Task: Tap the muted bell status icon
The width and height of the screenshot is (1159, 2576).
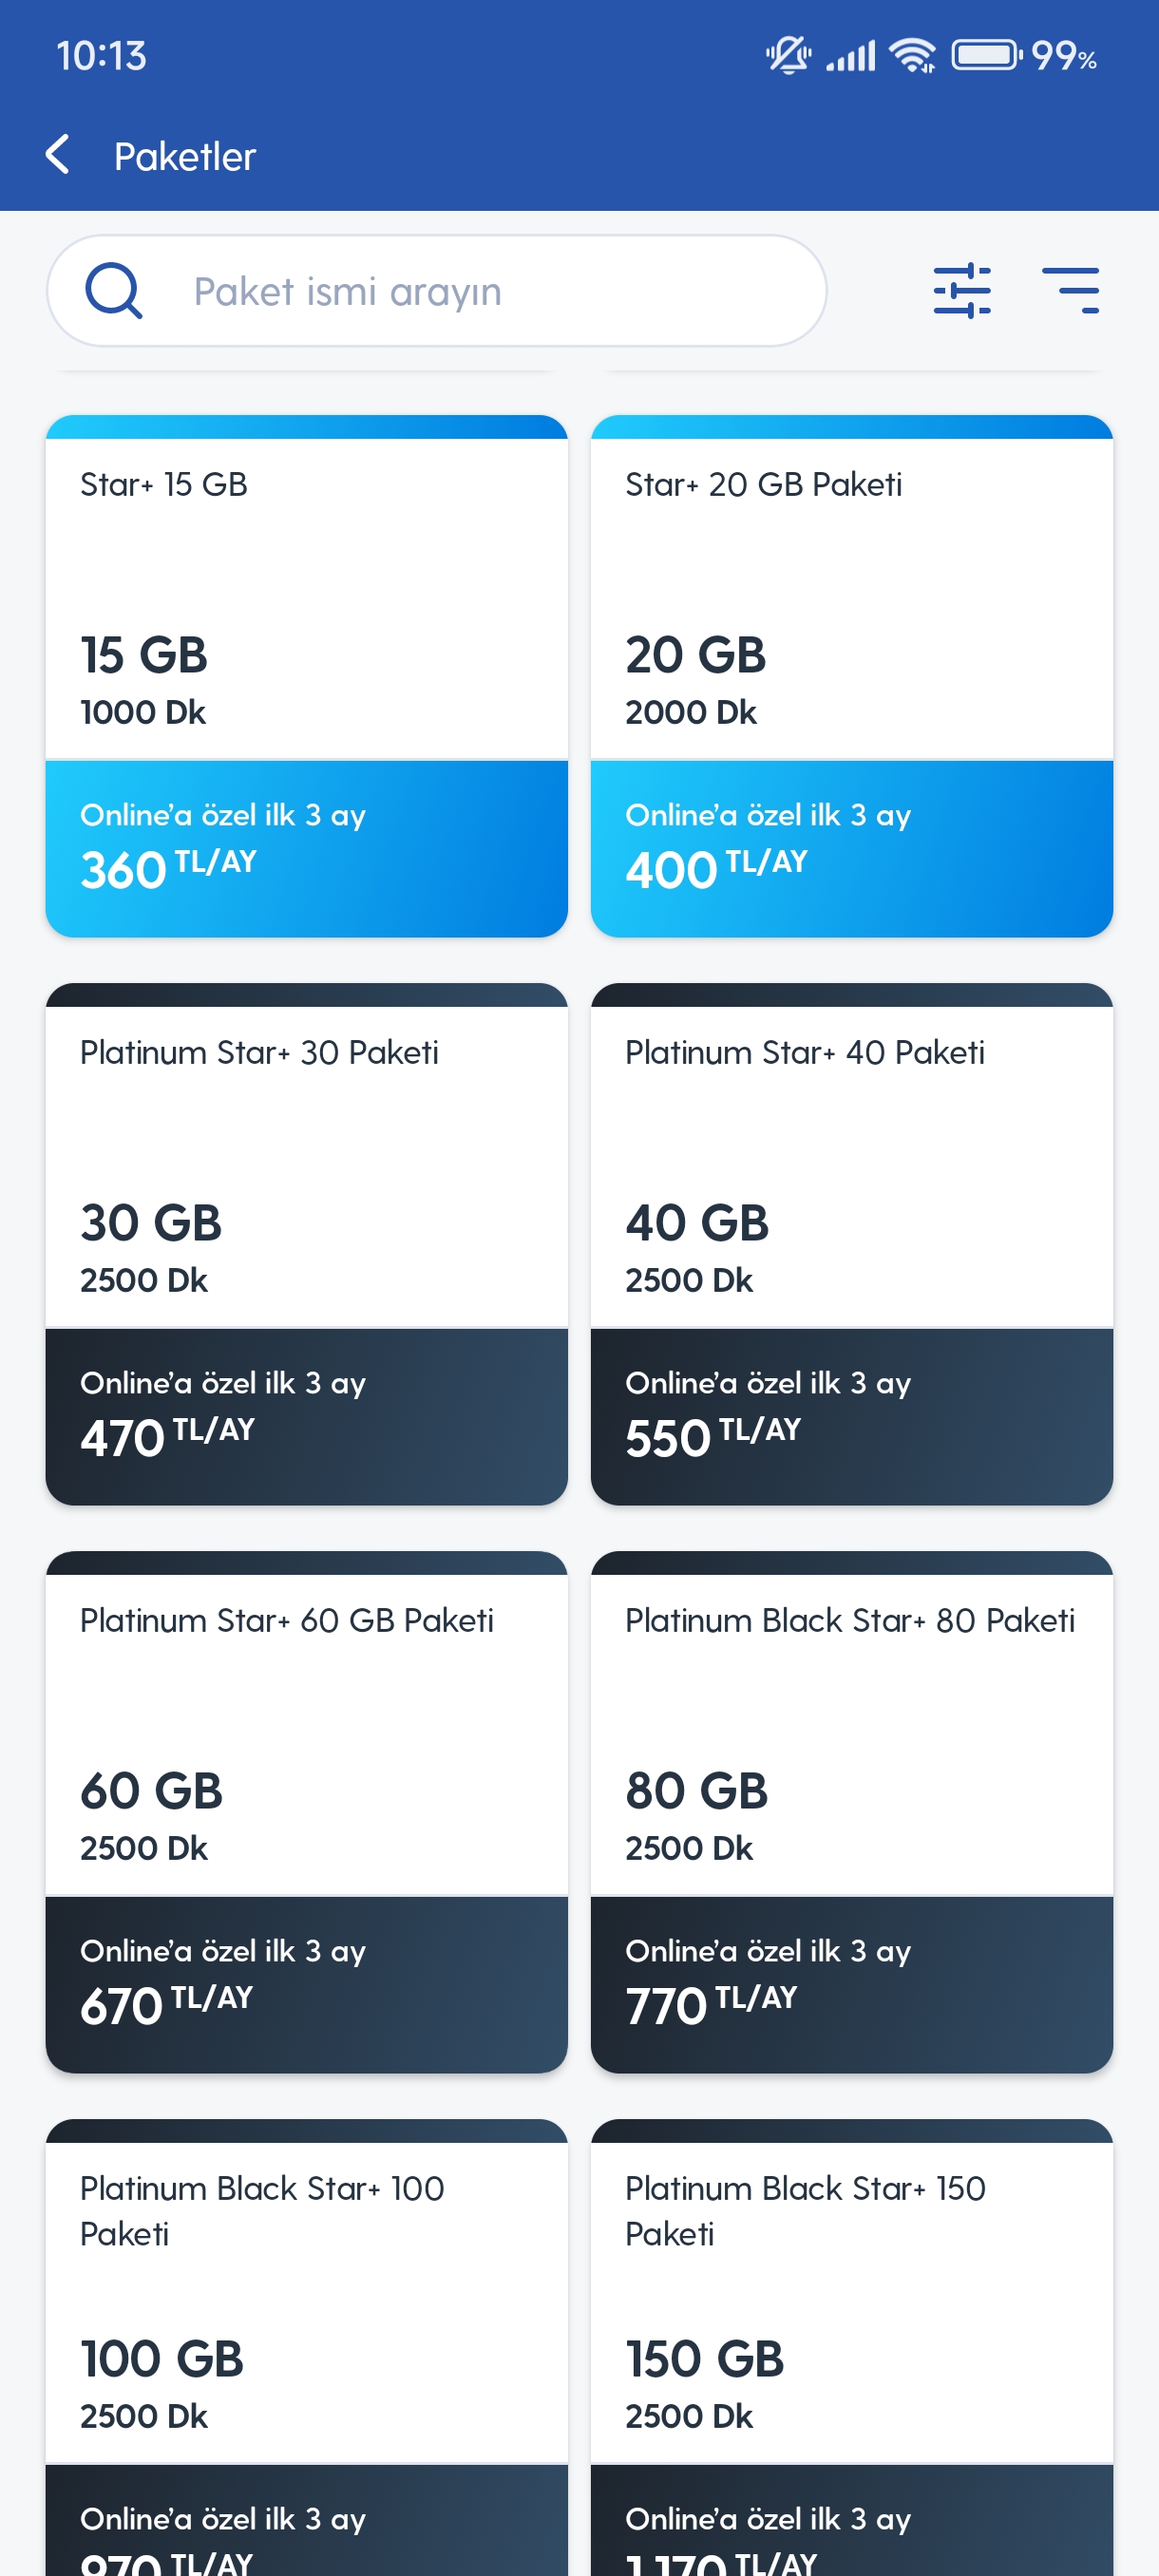Action: (x=788, y=55)
